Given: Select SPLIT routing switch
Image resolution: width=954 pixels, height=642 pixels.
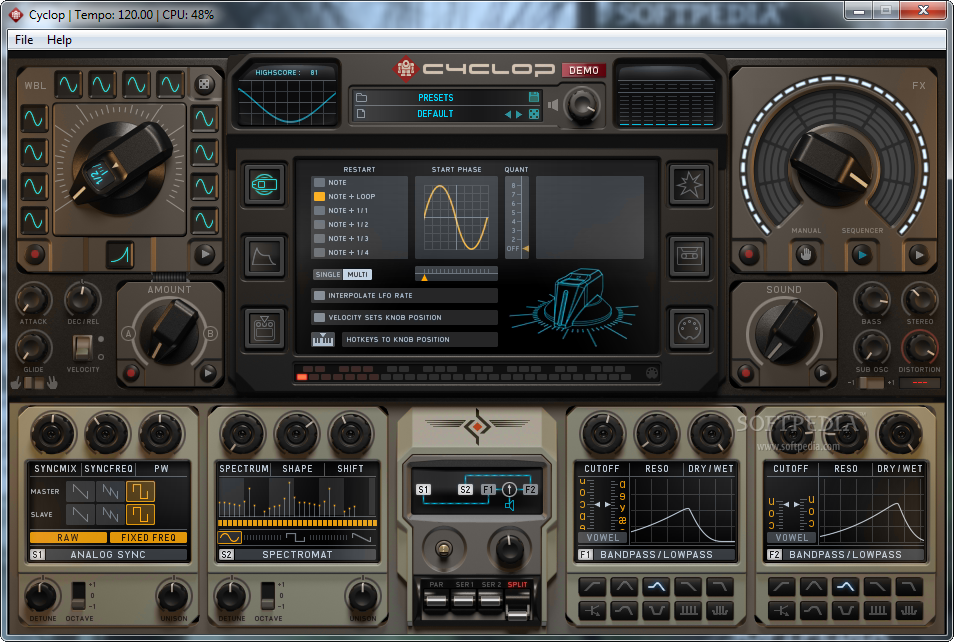Looking at the screenshot, I should tap(517, 605).
